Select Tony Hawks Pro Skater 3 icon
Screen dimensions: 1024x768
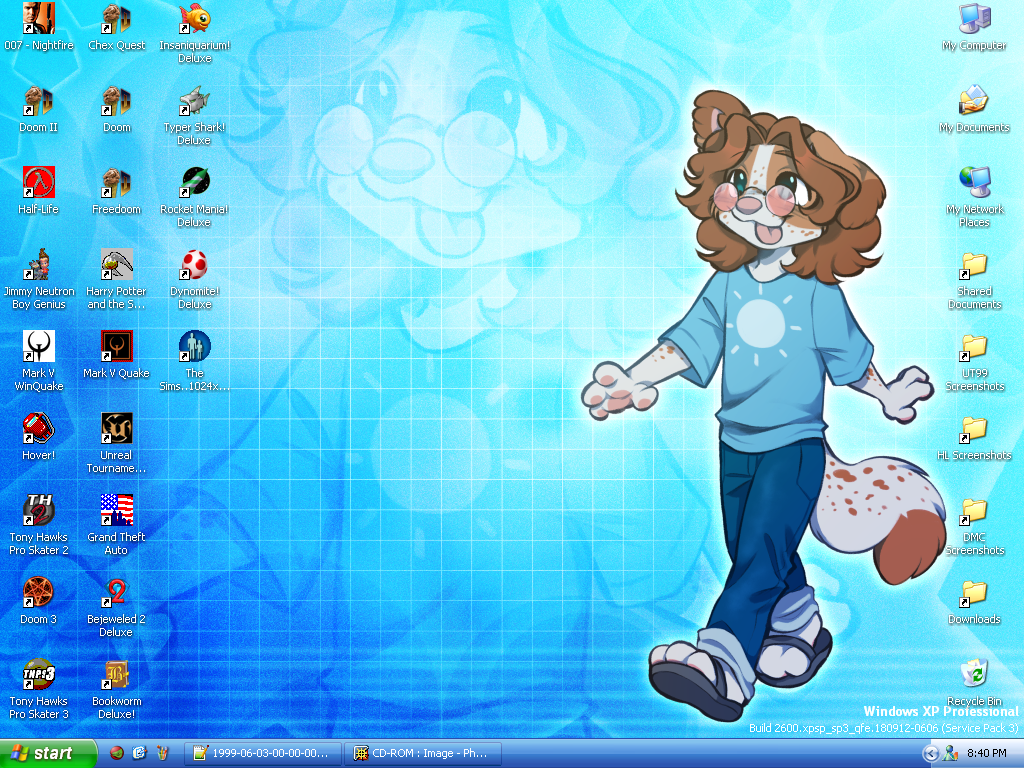tap(39, 675)
